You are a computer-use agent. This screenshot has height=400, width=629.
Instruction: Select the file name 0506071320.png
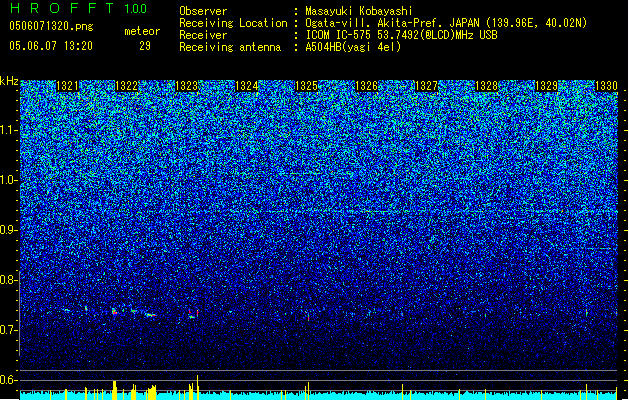(x=51, y=26)
